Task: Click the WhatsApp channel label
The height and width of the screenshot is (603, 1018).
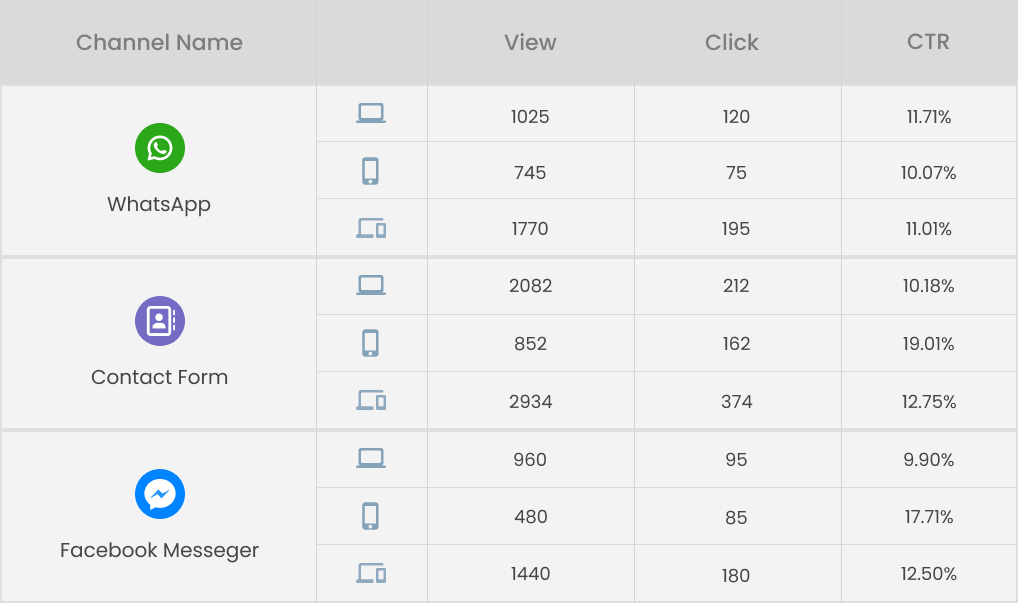Action: [159, 204]
